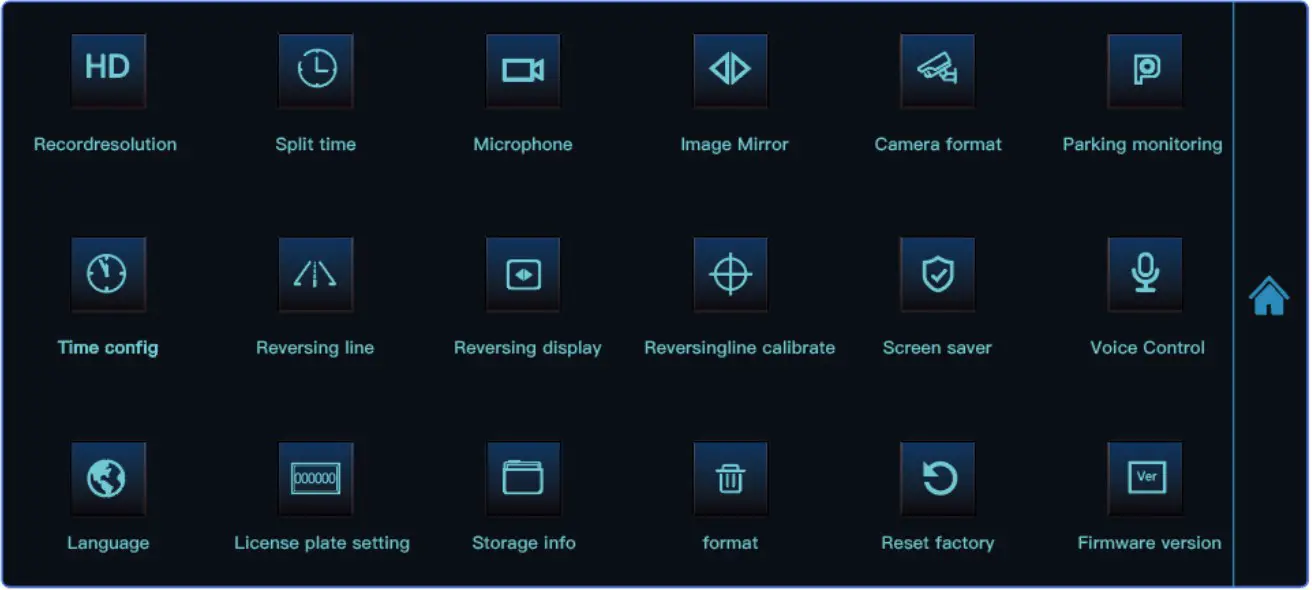Open the Language settings
The width and height of the screenshot is (1312, 590).
[x=108, y=478]
